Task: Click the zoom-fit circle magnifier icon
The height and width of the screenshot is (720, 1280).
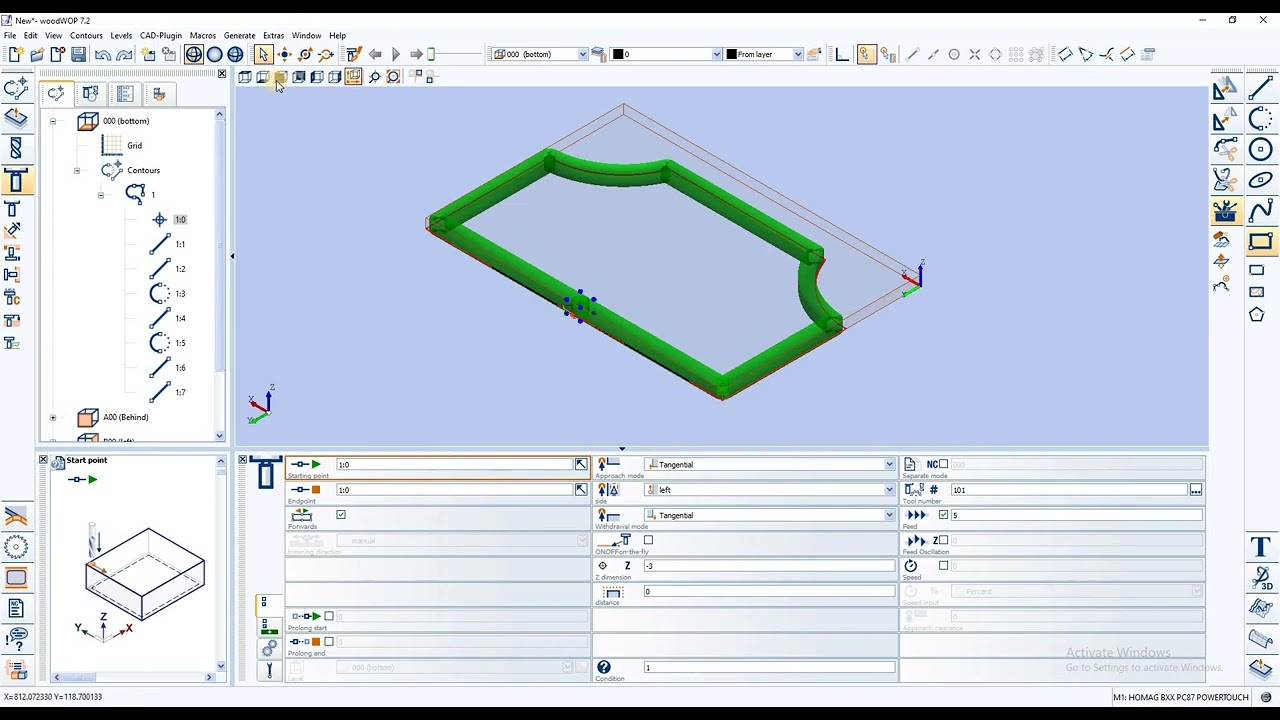Action: (393, 77)
